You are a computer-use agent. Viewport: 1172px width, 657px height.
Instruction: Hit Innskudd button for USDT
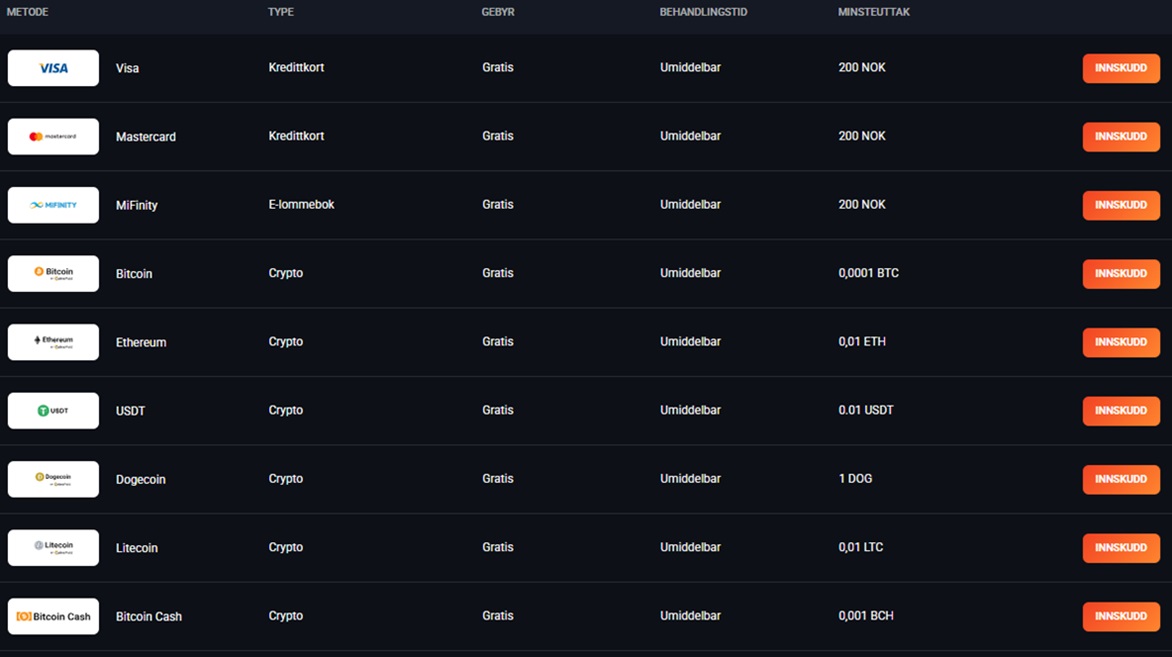(1121, 410)
